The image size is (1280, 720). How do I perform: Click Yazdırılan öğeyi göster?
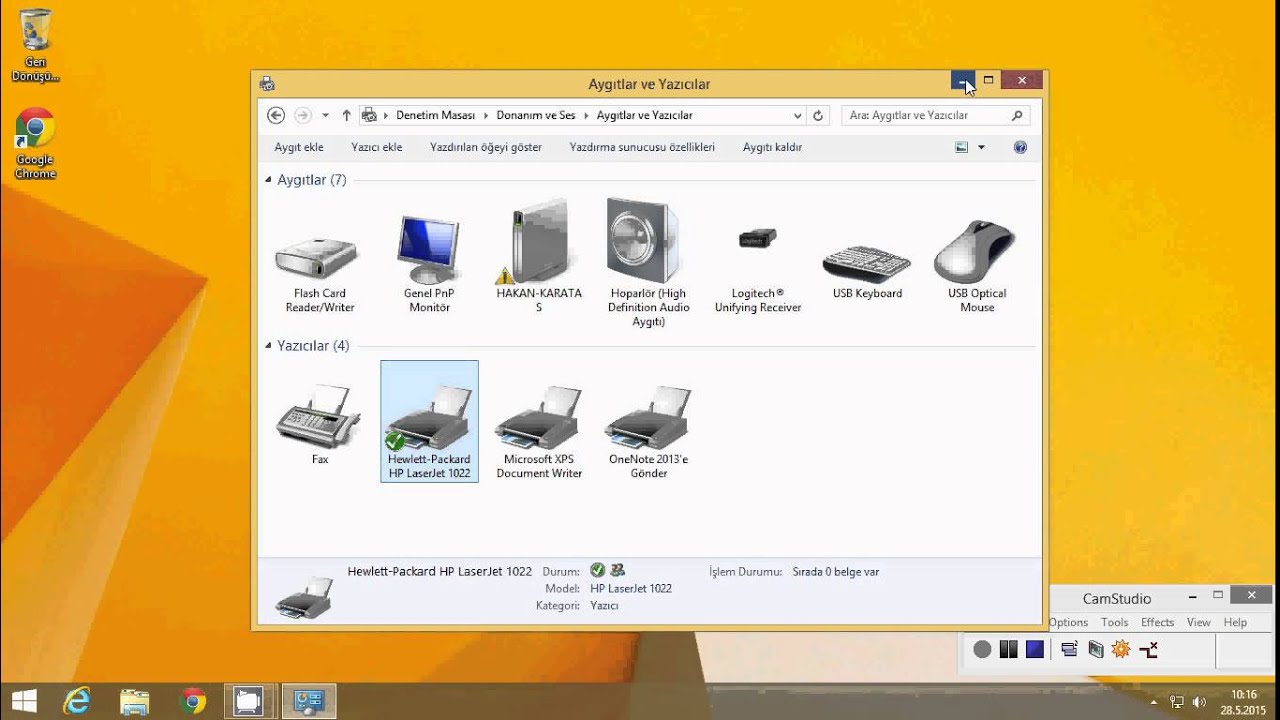[x=486, y=147]
